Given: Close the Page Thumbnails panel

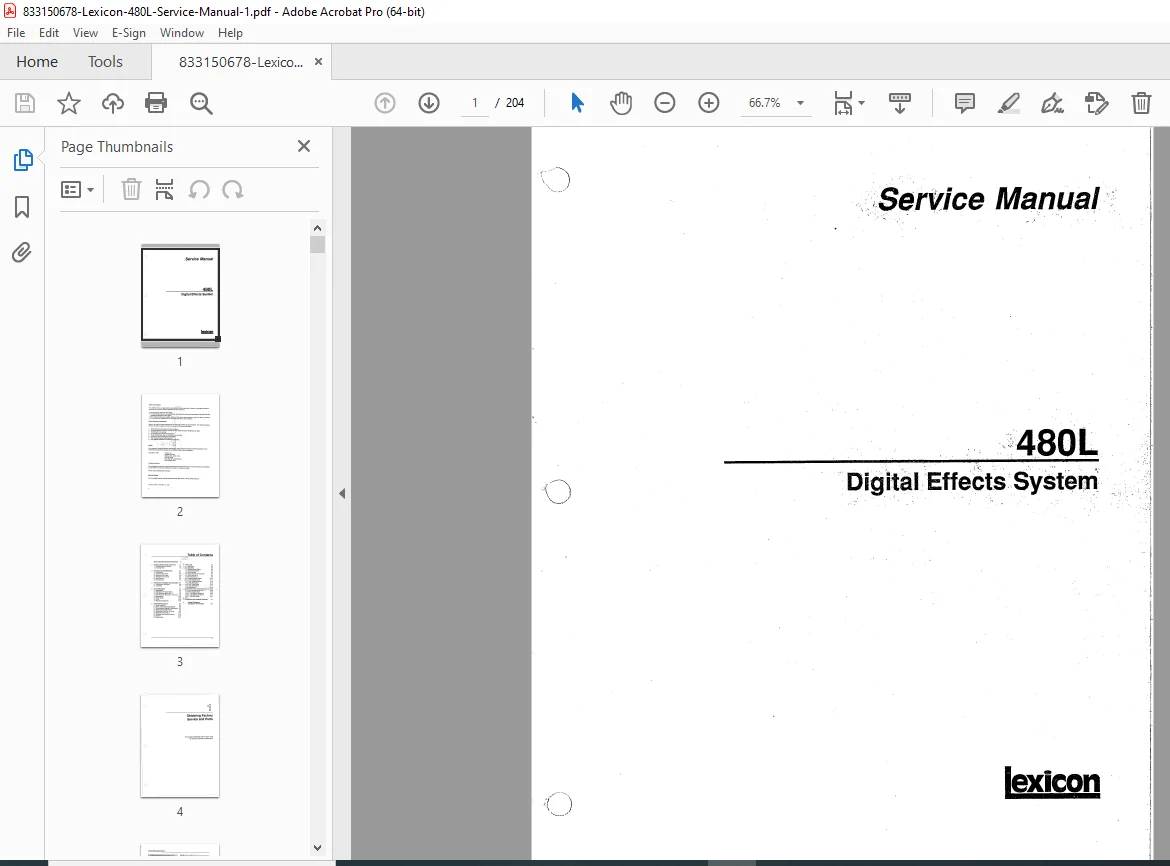Looking at the screenshot, I should [304, 146].
